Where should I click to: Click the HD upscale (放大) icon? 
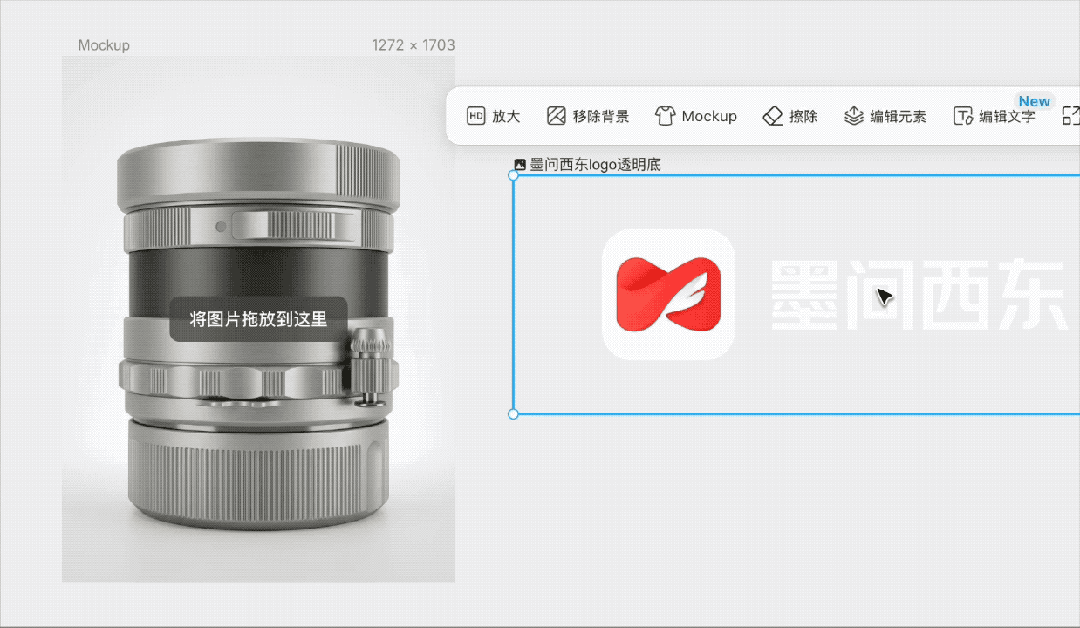pyautogui.click(x=476, y=116)
